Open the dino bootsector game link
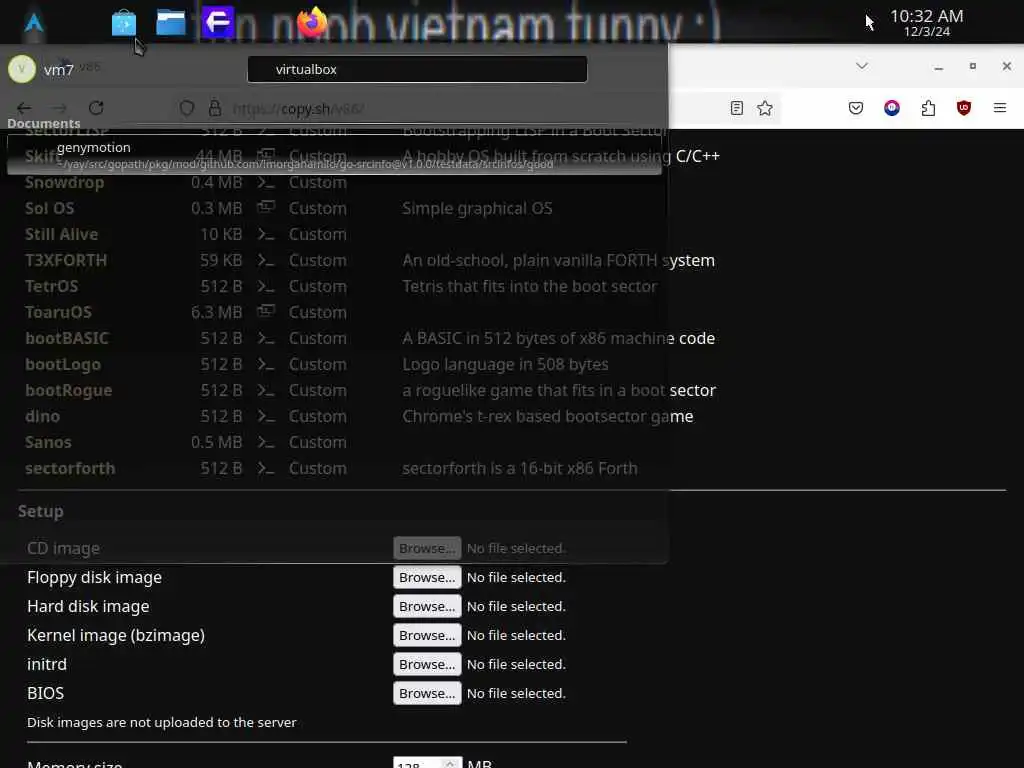The width and height of the screenshot is (1024, 768). pyautogui.click(x=42, y=417)
